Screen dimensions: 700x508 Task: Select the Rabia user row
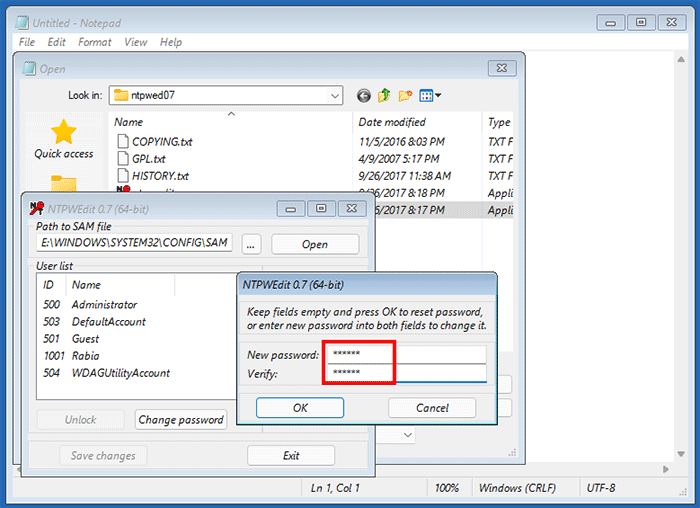click(137, 356)
